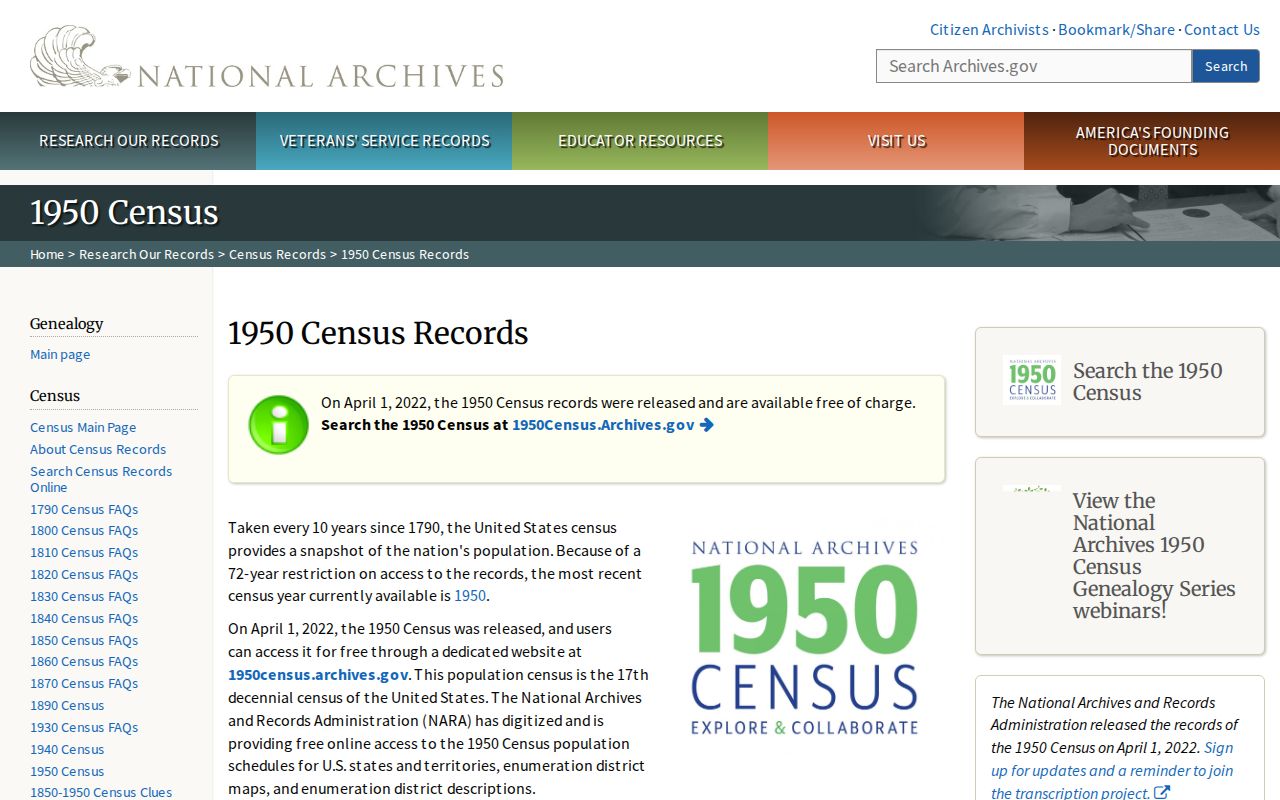Open 1850 Census FAQs link
The height and width of the screenshot is (800, 1280).
(84, 640)
